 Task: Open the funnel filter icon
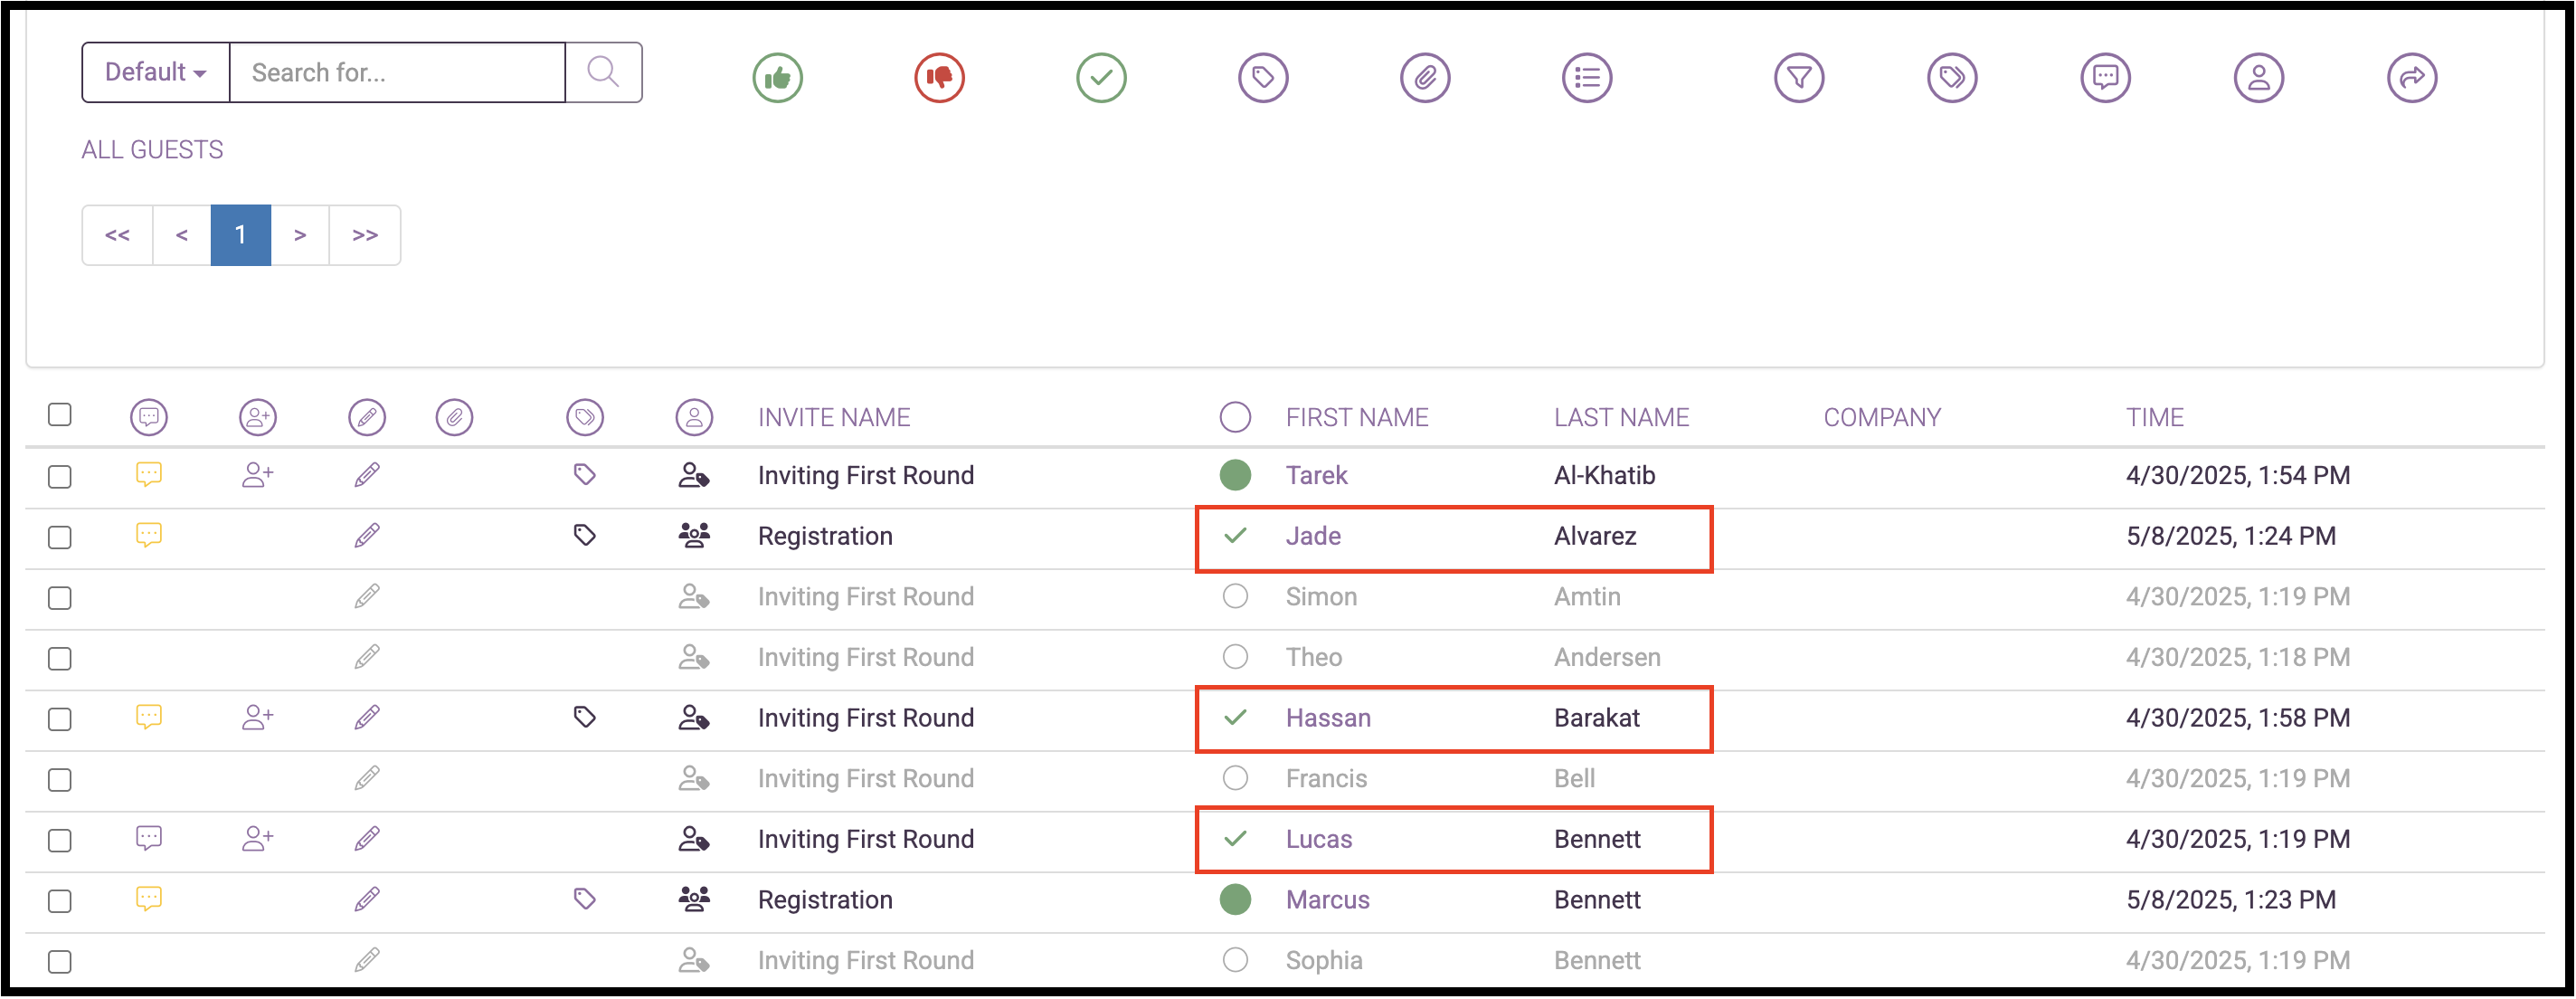pos(1799,77)
